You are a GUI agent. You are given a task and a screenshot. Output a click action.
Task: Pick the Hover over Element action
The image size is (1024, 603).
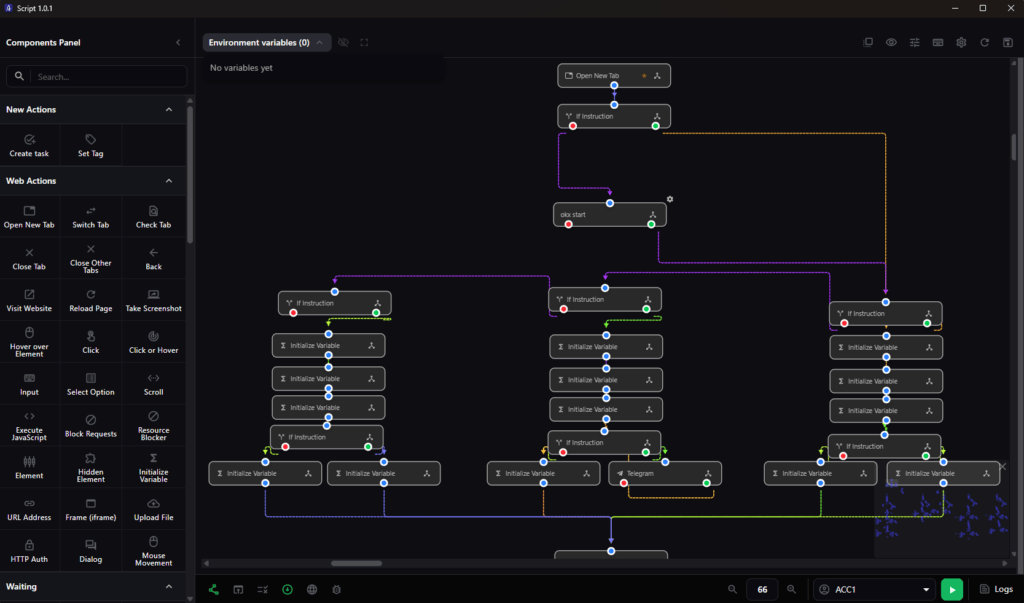pos(29,342)
